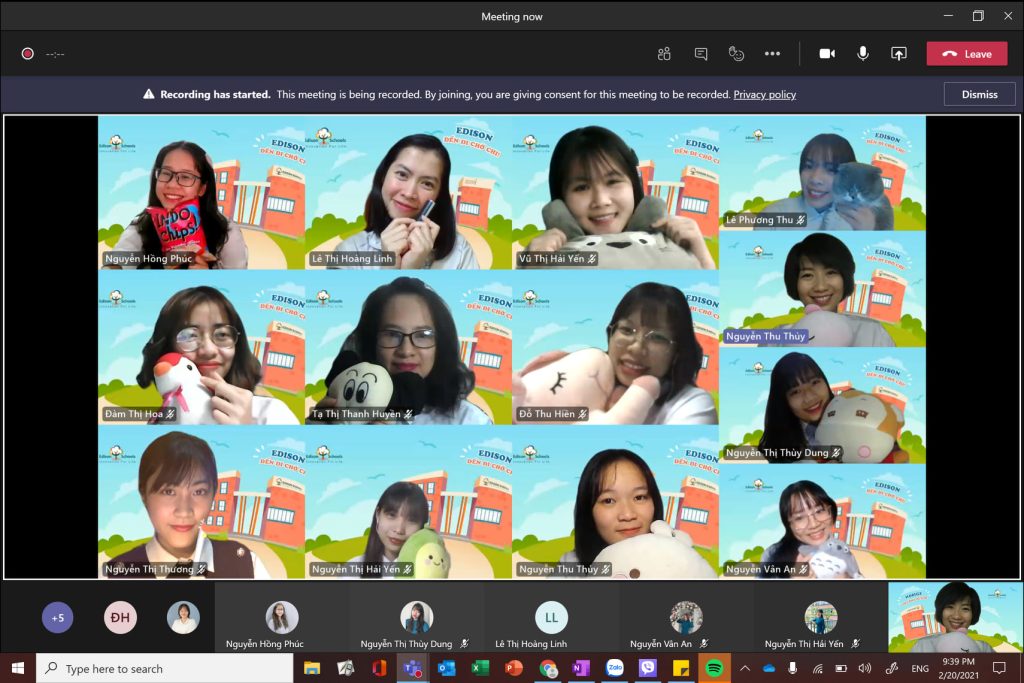Image resolution: width=1024 pixels, height=683 pixels.
Task: Turn the camera off
Action: tap(827, 54)
